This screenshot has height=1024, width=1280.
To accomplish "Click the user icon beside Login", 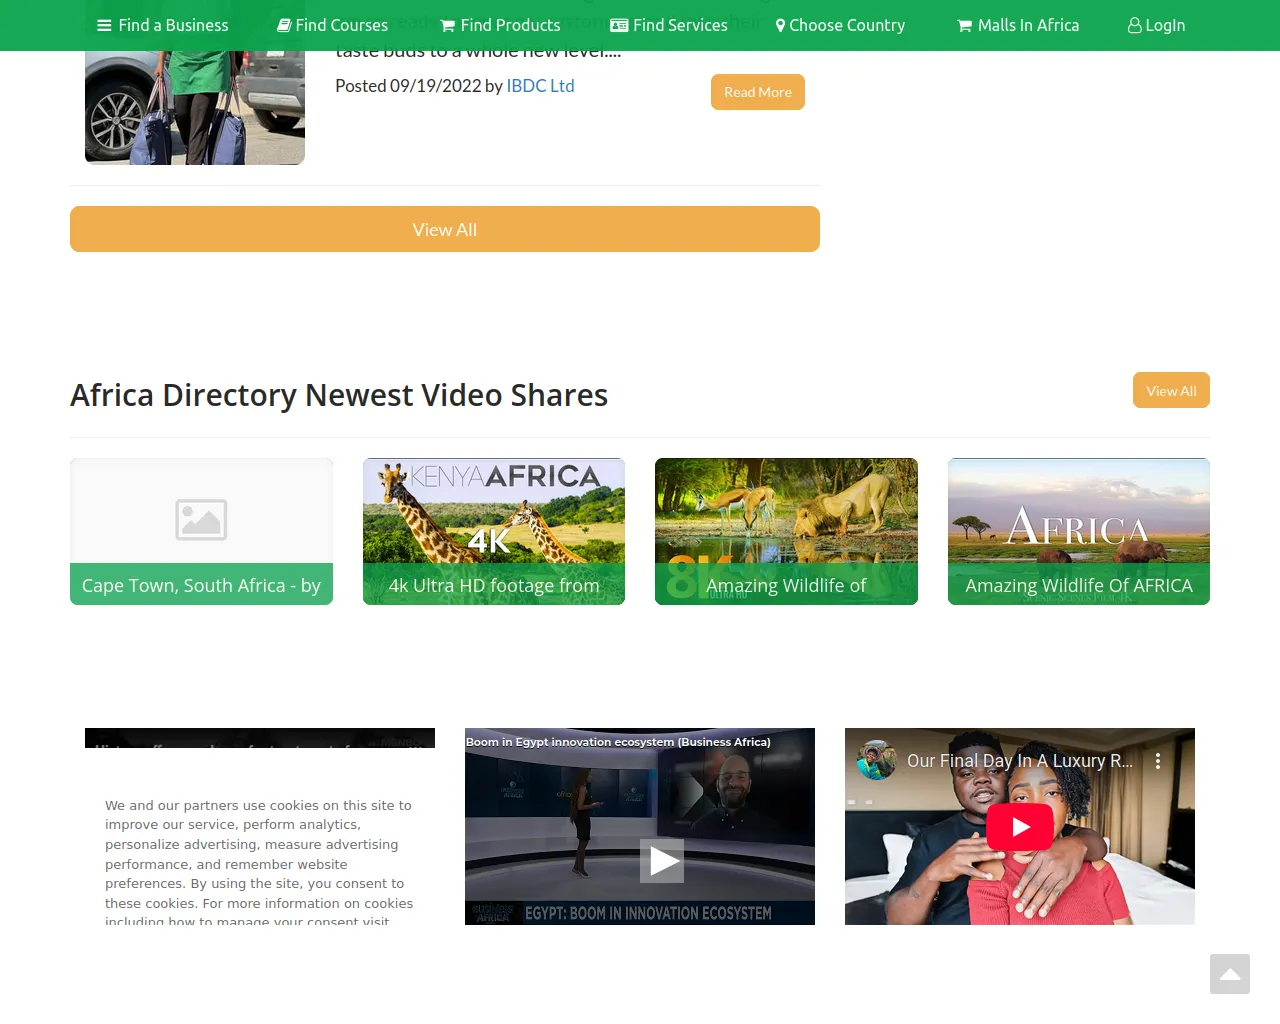I will 1134,26.
